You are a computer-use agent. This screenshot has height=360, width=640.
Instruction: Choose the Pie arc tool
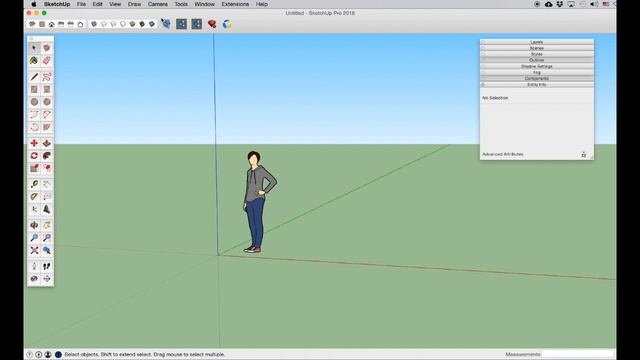pos(47,127)
